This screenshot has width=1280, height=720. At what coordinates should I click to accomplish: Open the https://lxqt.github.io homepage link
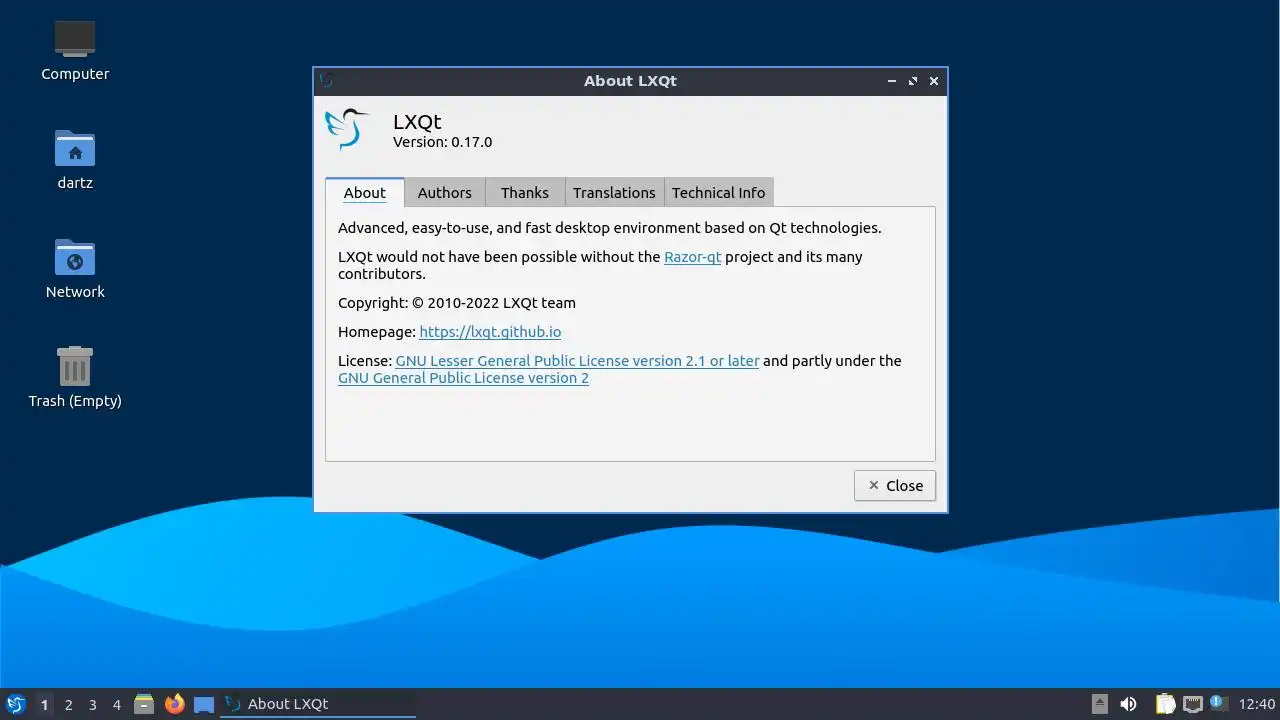point(490,332)
